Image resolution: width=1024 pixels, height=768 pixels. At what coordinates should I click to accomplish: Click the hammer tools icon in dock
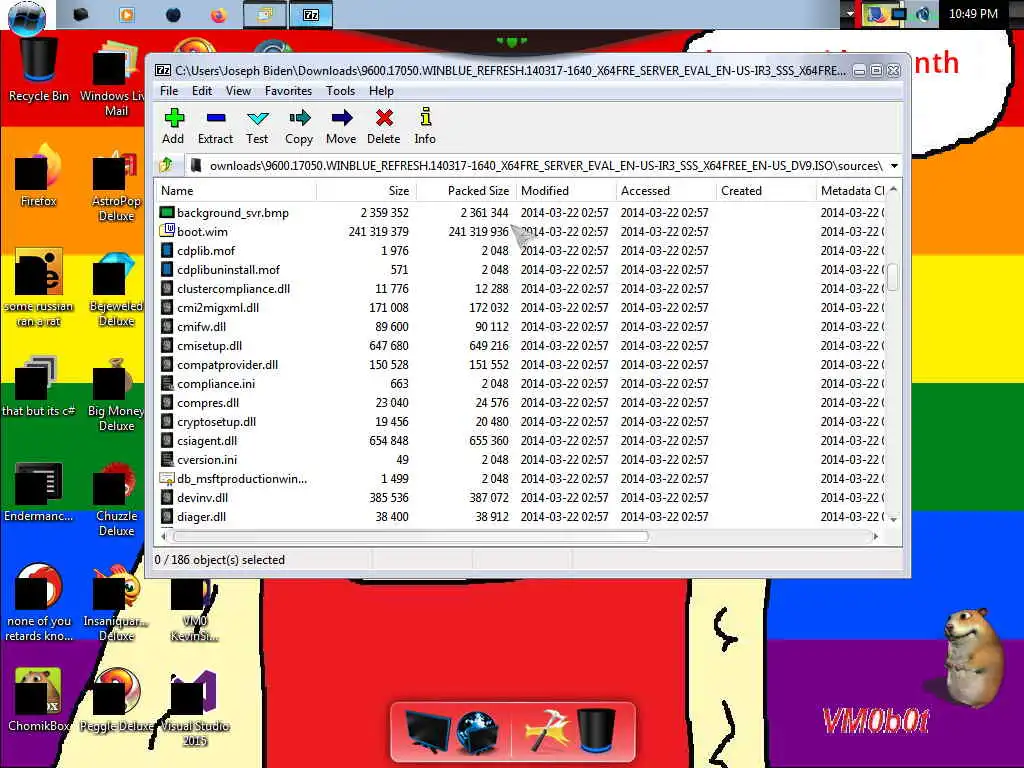pyautogui.click(x=547, y=729)
